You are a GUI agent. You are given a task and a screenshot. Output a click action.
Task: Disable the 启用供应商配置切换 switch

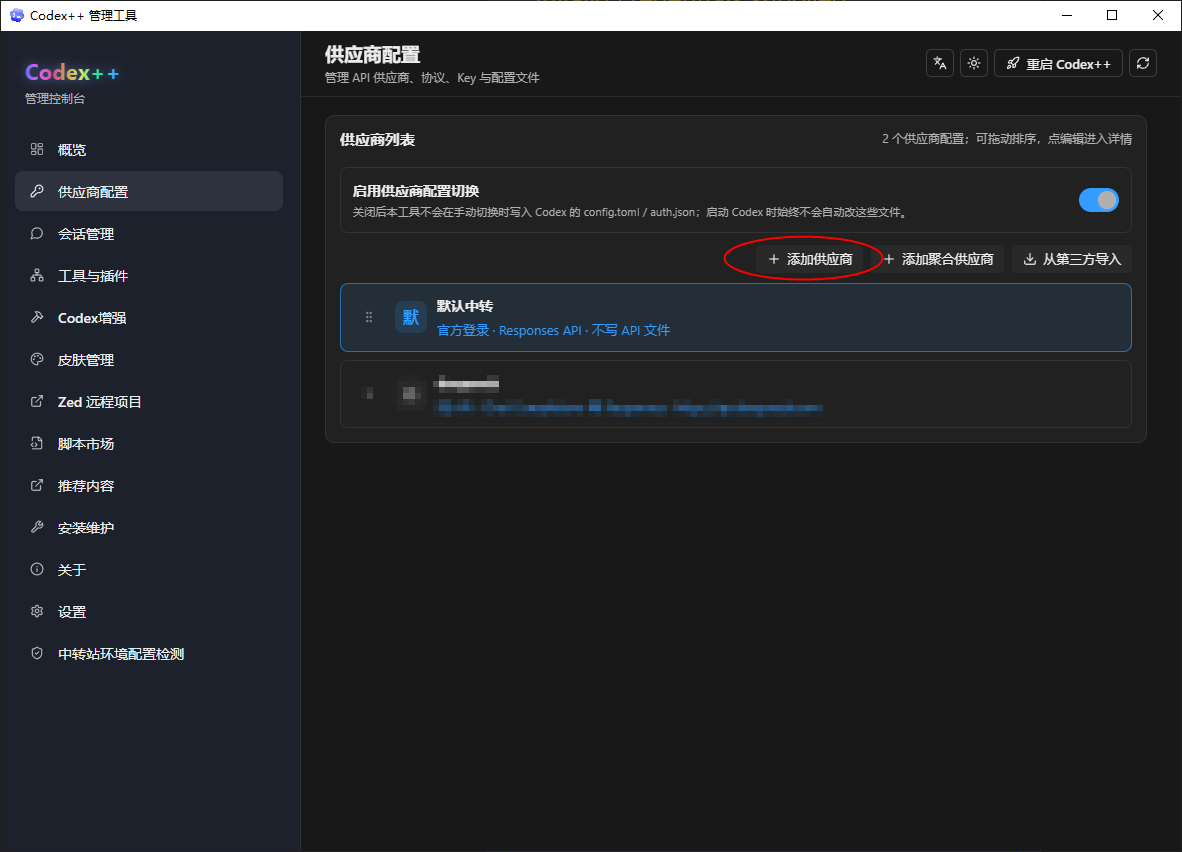point(1098,200)
